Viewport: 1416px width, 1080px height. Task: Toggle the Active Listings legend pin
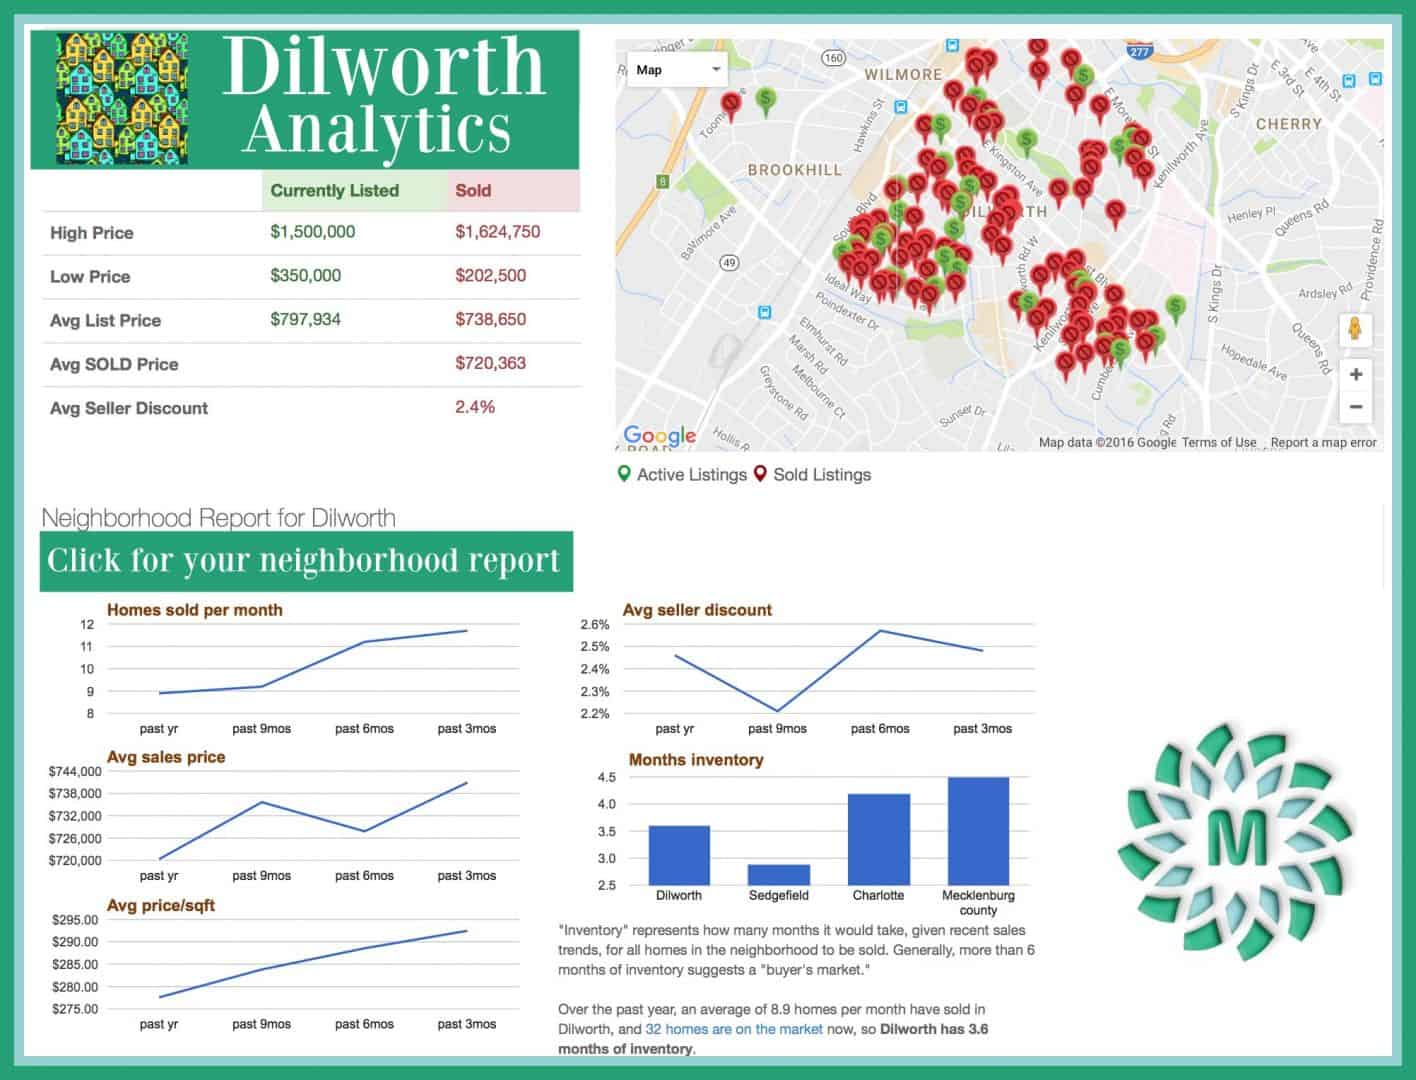point(624,474)
